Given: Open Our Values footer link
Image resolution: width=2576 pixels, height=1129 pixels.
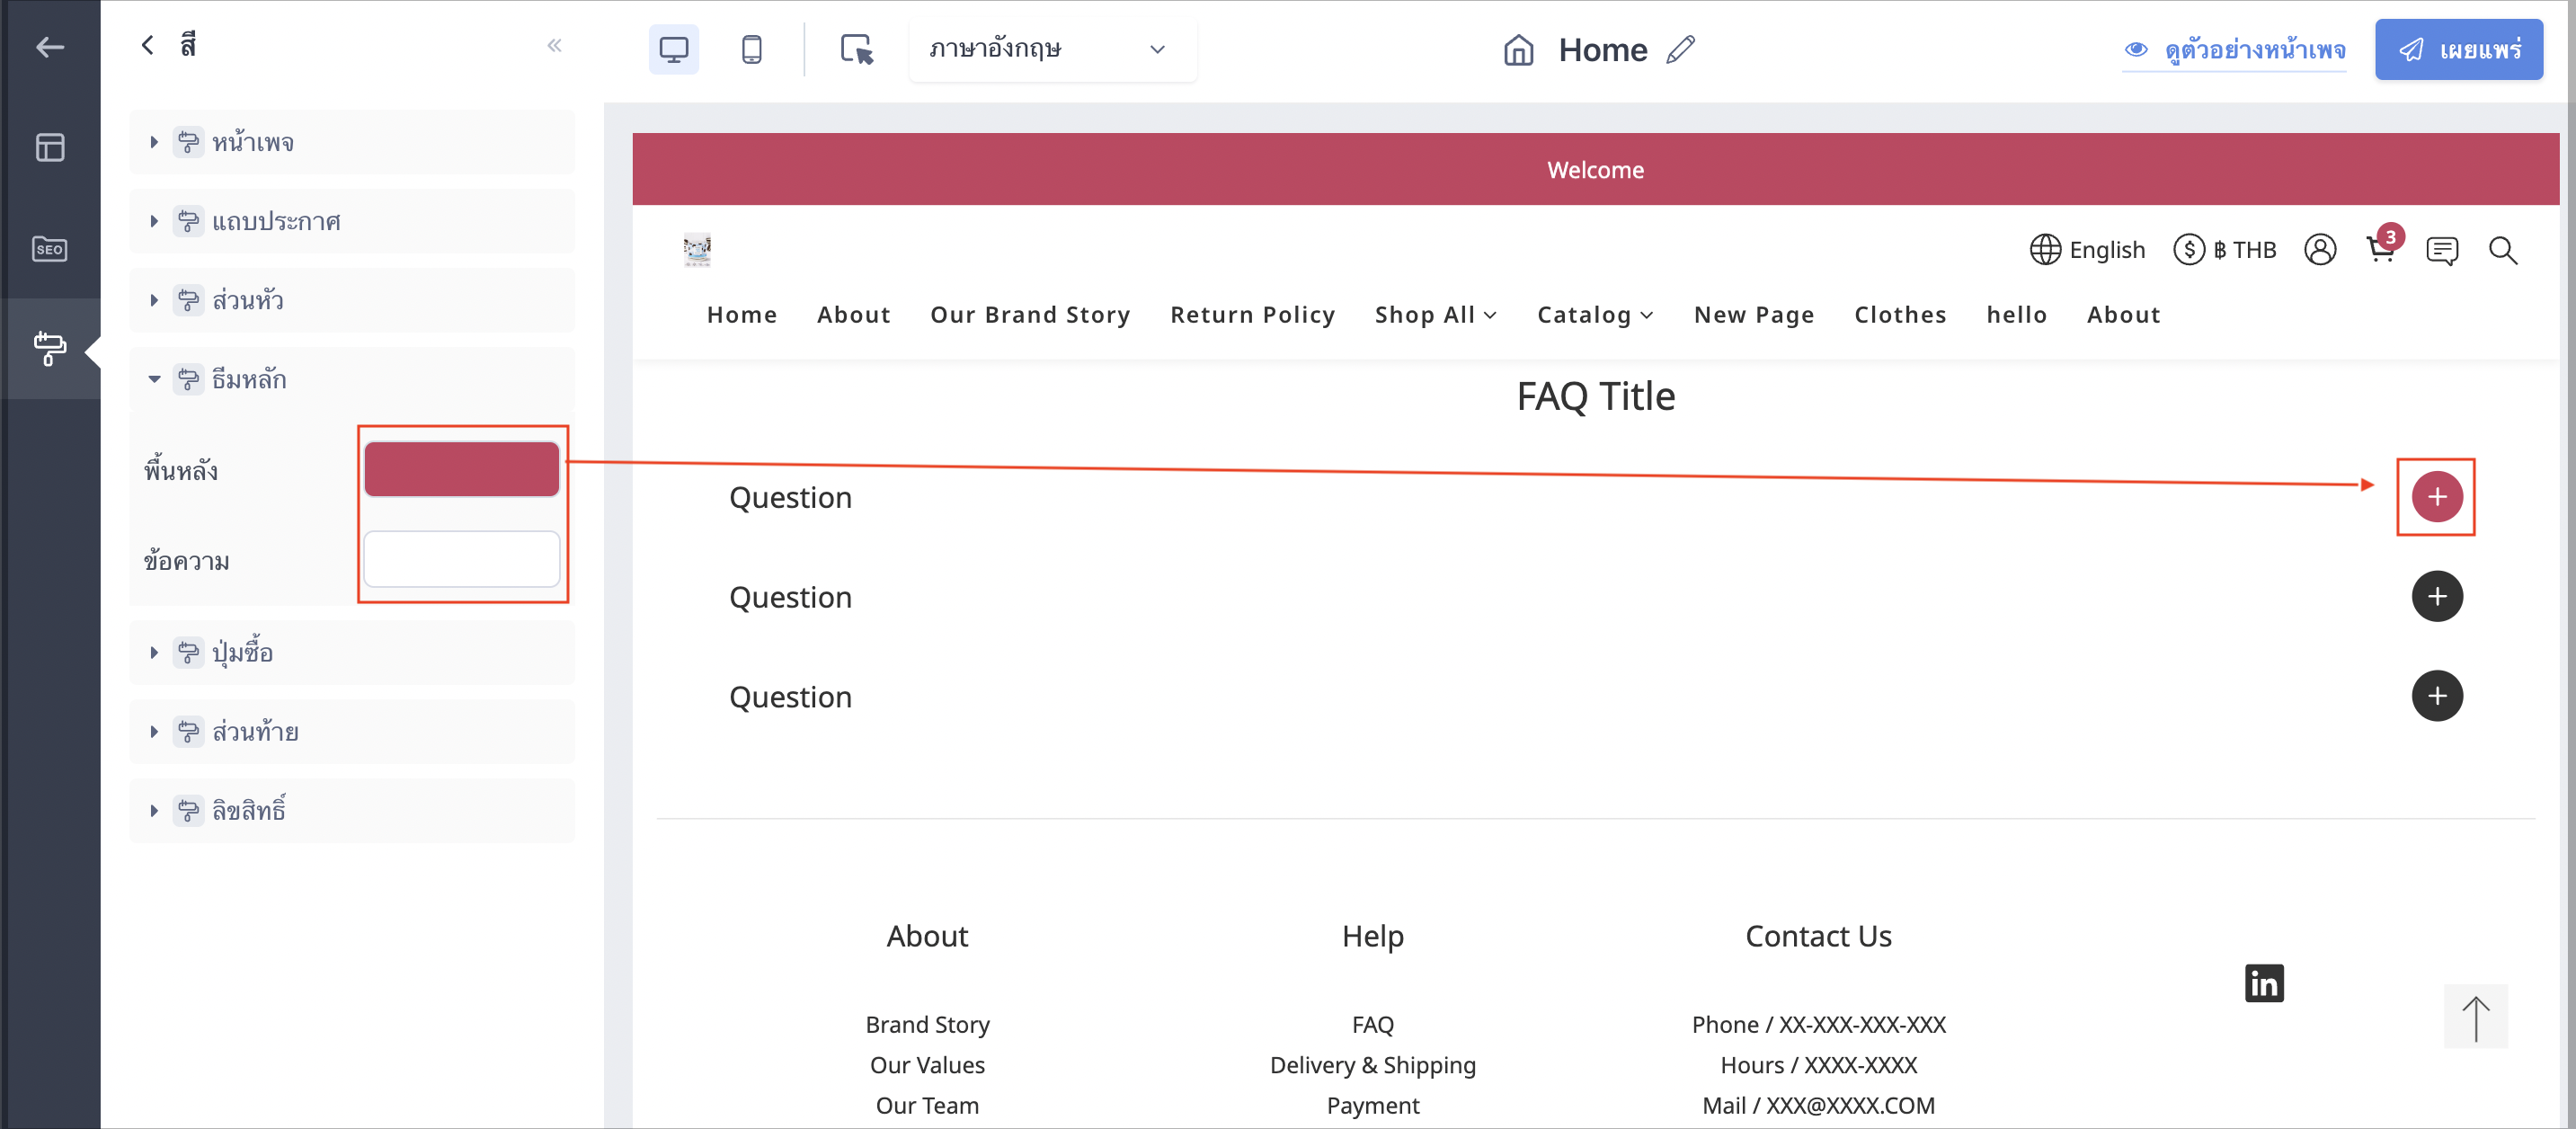Looking at the screenshot, I should coord(927,1064).
